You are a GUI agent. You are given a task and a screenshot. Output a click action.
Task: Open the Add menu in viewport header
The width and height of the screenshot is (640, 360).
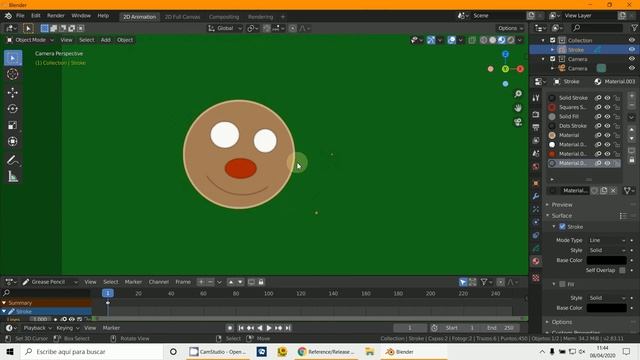(106, 40)
